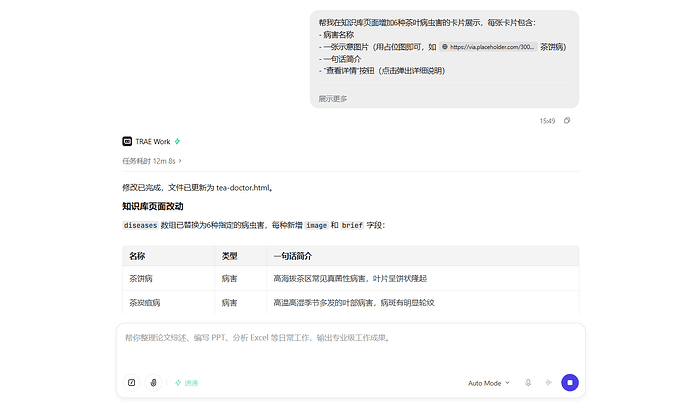Expand the 任务耗时 12m 8s details
The image size is (690, 403).
[152, 161]
